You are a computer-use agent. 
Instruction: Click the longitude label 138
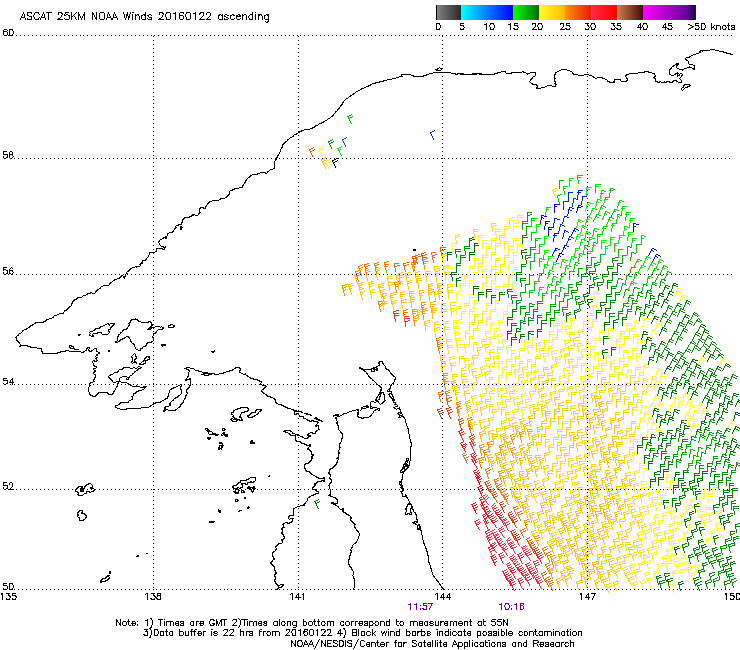pyautogui.click(x=153, y=597)
